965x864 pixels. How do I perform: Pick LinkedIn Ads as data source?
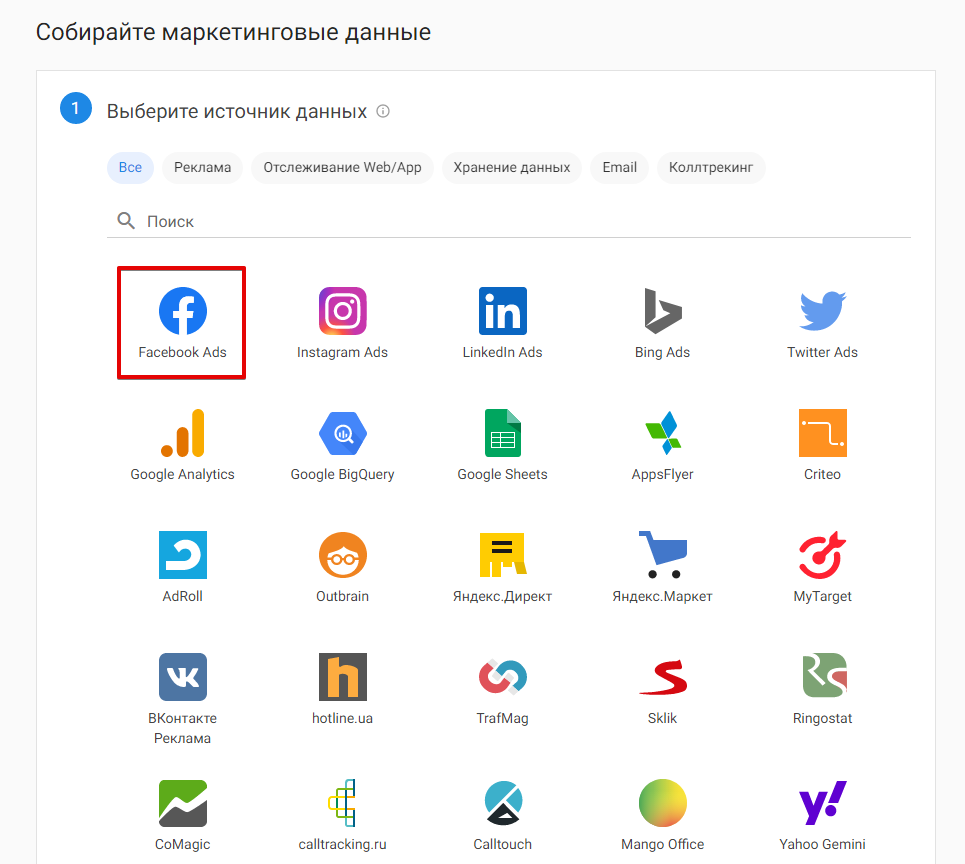point(503,312)
